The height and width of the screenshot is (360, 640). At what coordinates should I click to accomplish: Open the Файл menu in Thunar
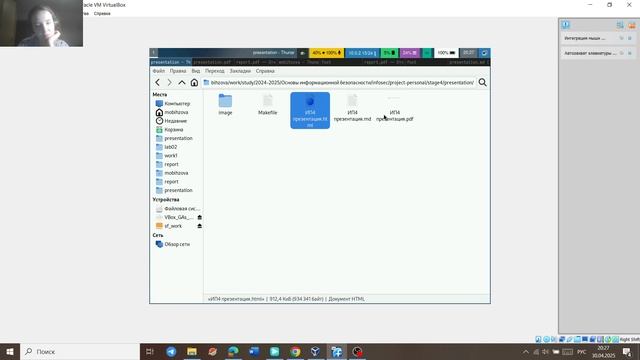click(x=159, y=71)
